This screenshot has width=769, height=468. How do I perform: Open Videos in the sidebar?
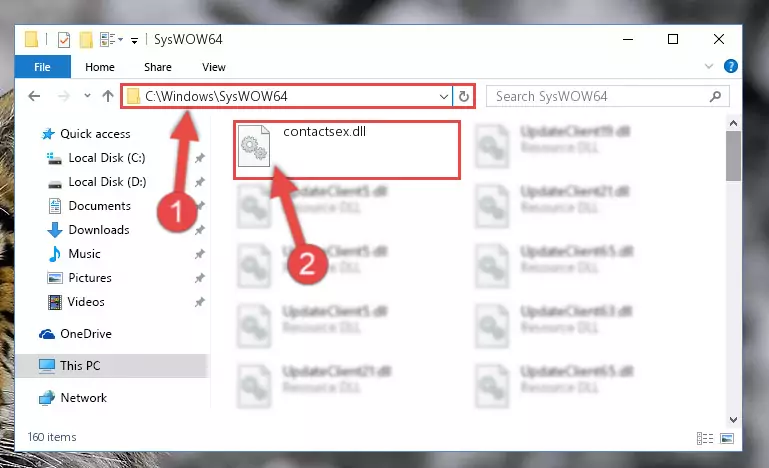click(76, 302)
